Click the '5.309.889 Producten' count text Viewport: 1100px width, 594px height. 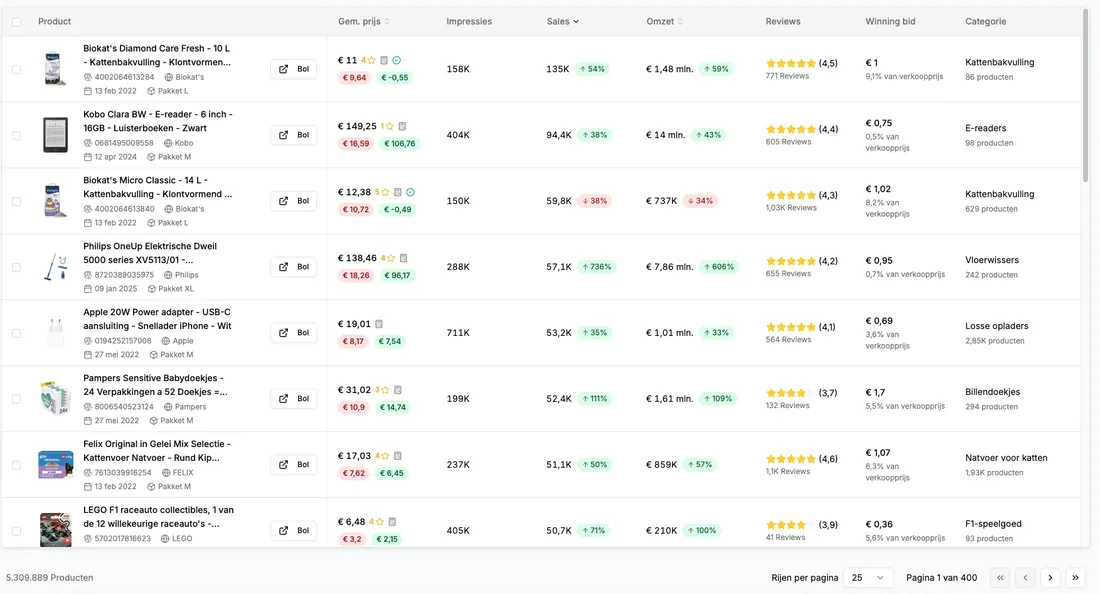[49, 578]
